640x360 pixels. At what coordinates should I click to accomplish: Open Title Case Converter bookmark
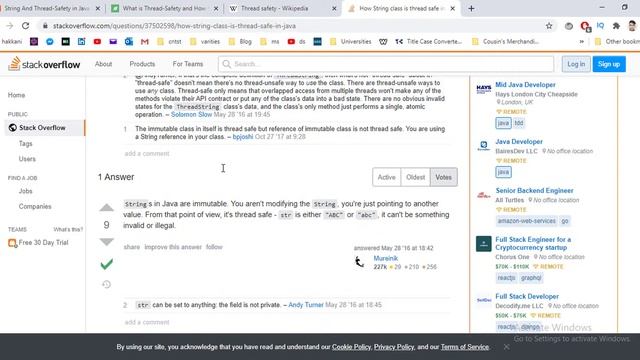(429, 42)
